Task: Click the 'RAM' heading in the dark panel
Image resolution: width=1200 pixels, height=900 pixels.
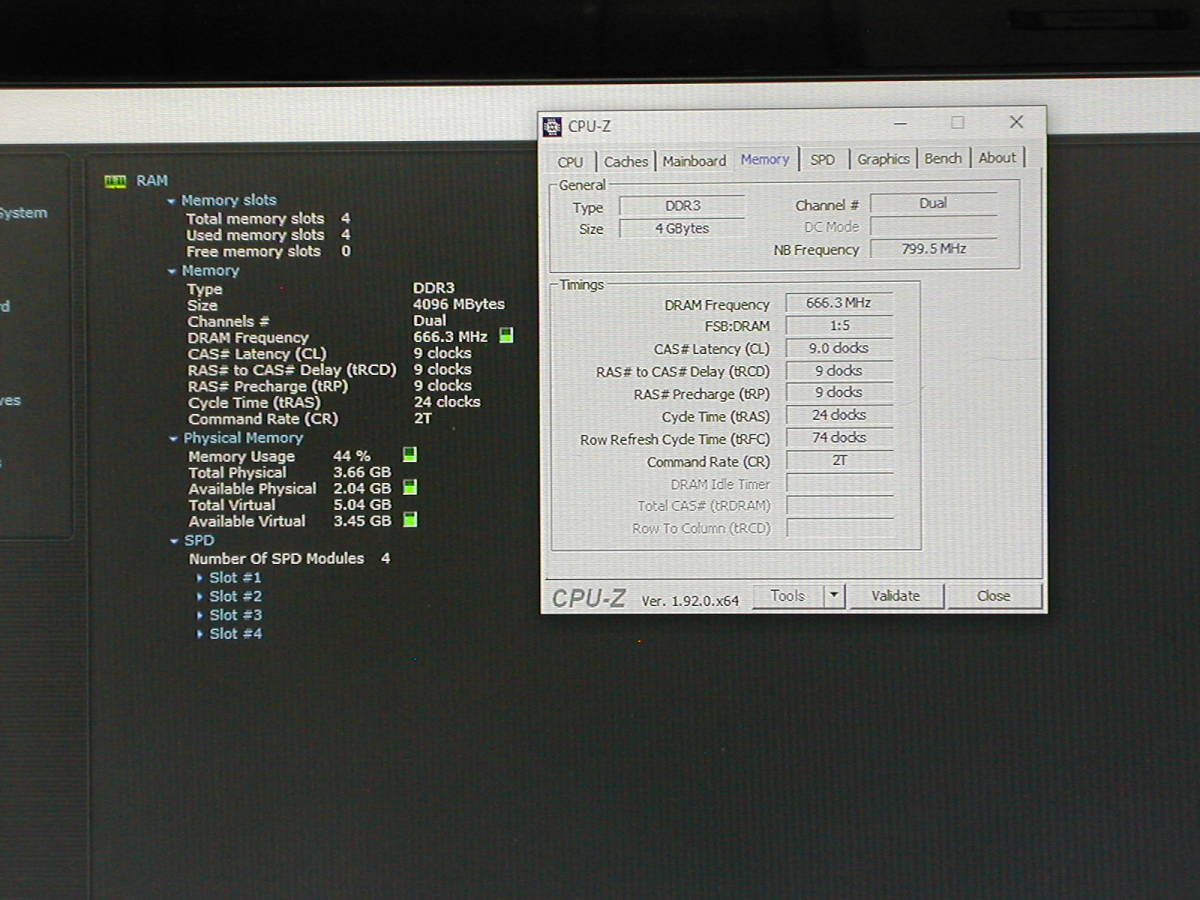Action: coord(152,181)
